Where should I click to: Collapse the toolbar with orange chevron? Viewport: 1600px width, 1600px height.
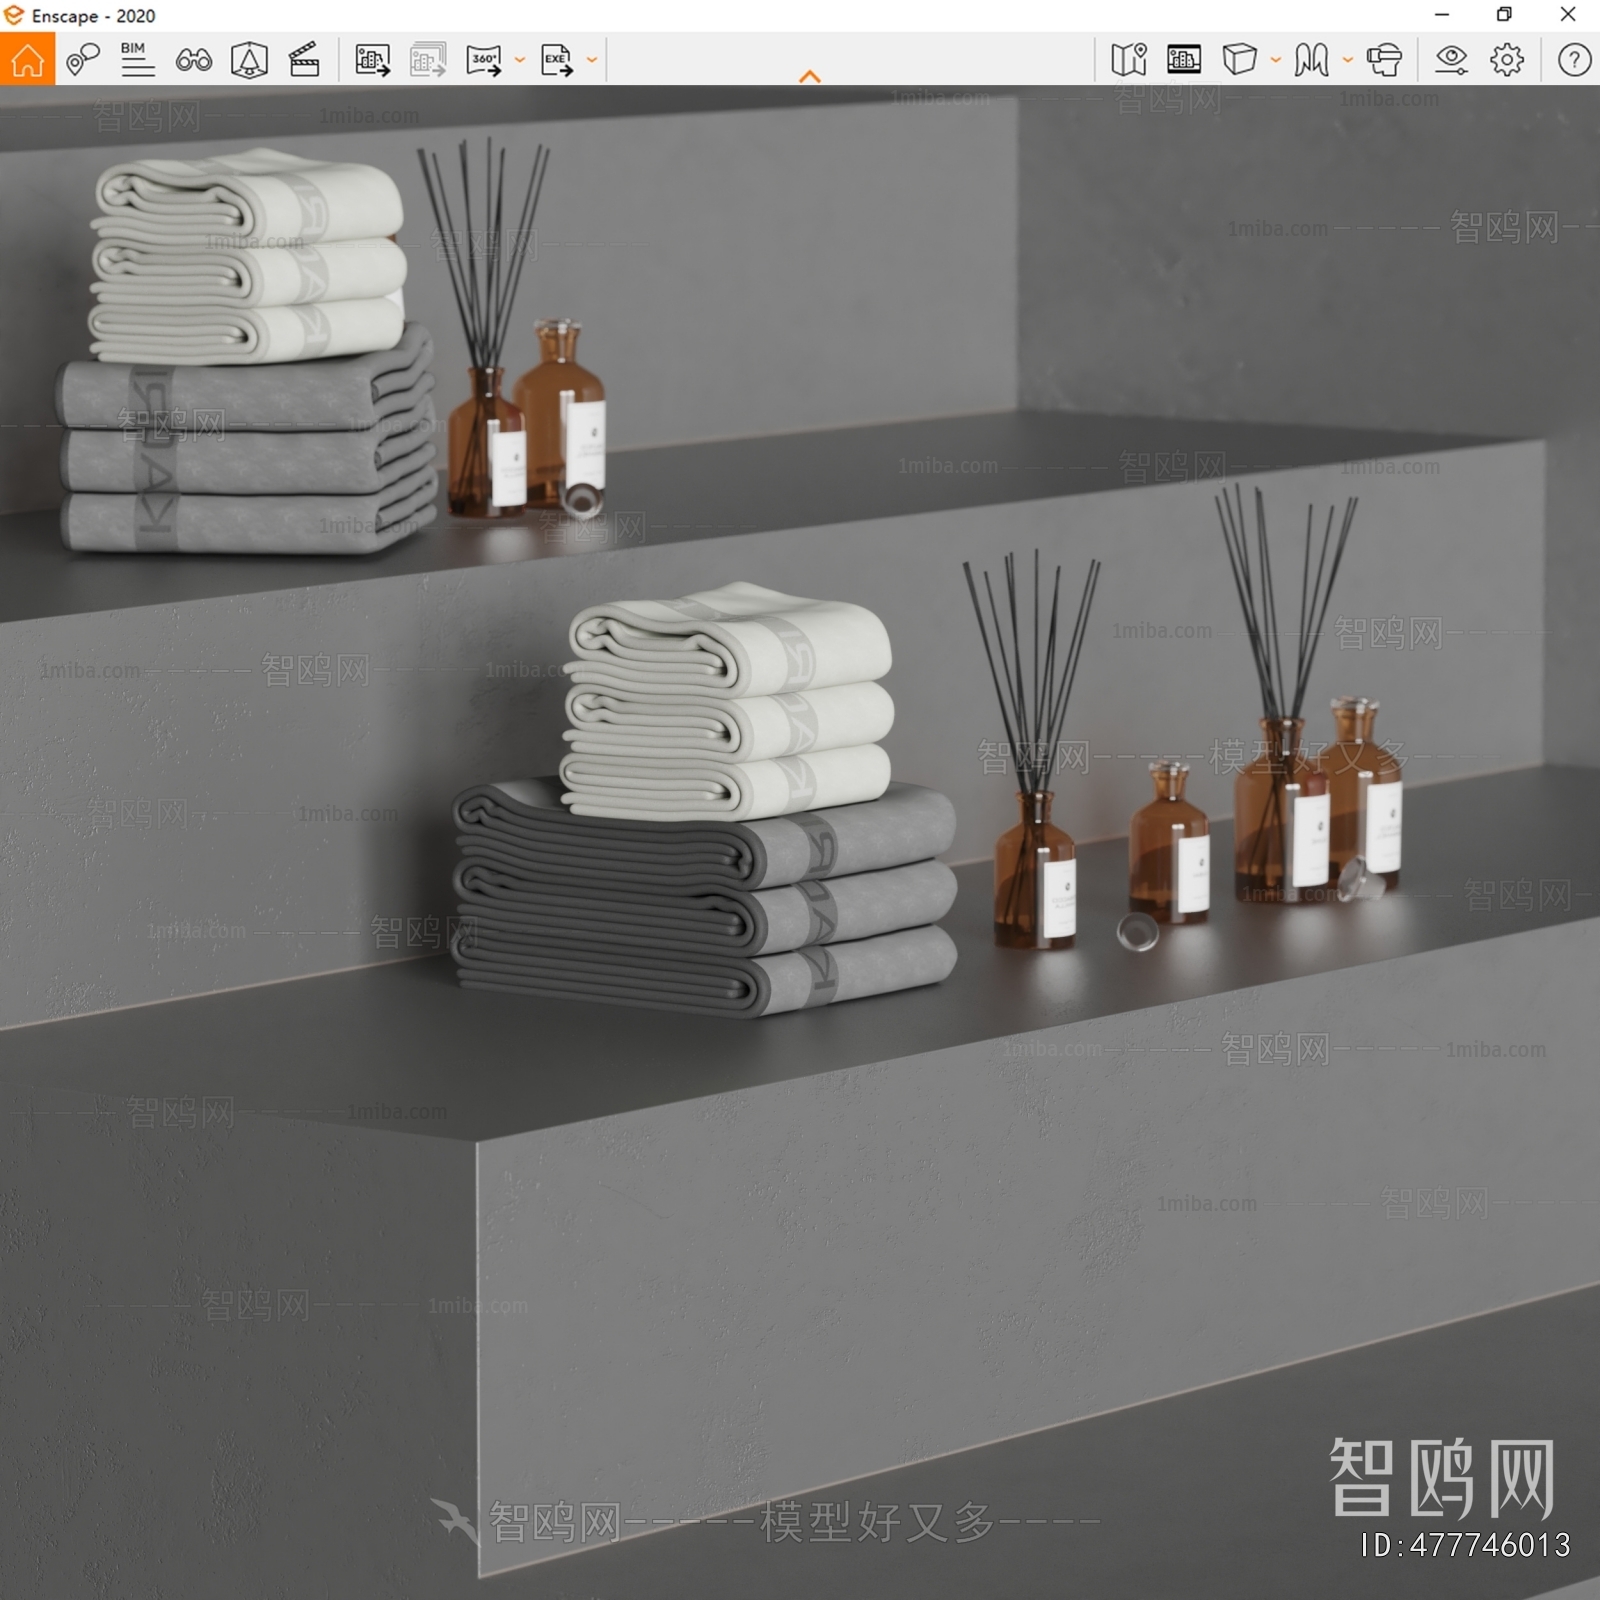pyautogui.click(x=810, y=76)
